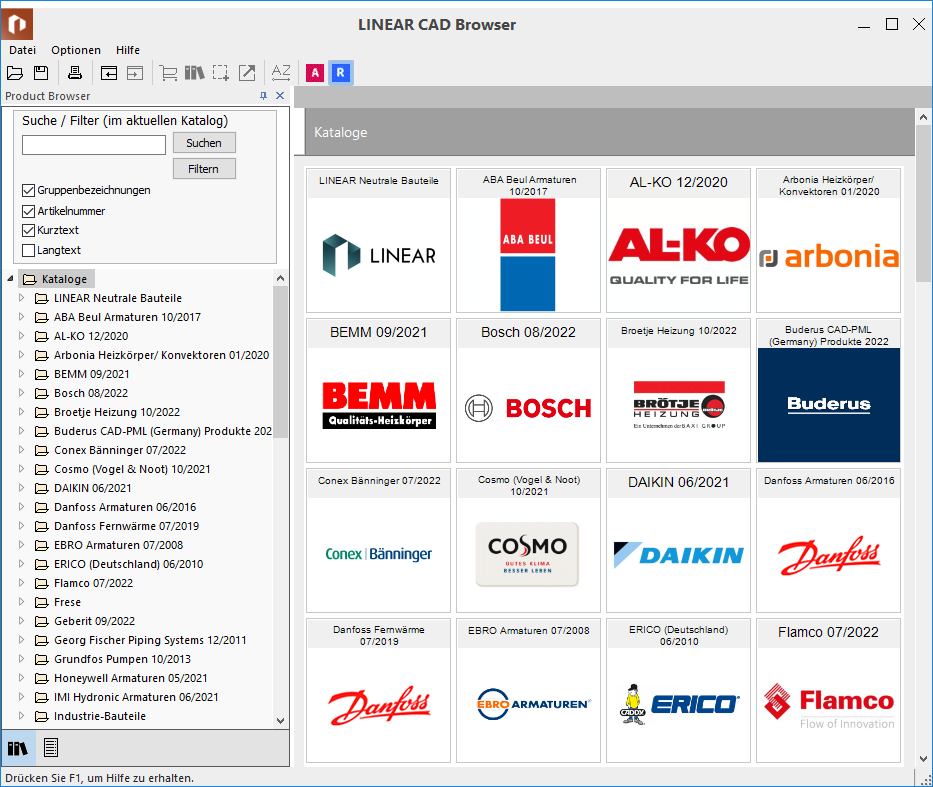
Task: Toggle Gruppenbezeichnungen checkbox
Action: 28,190
